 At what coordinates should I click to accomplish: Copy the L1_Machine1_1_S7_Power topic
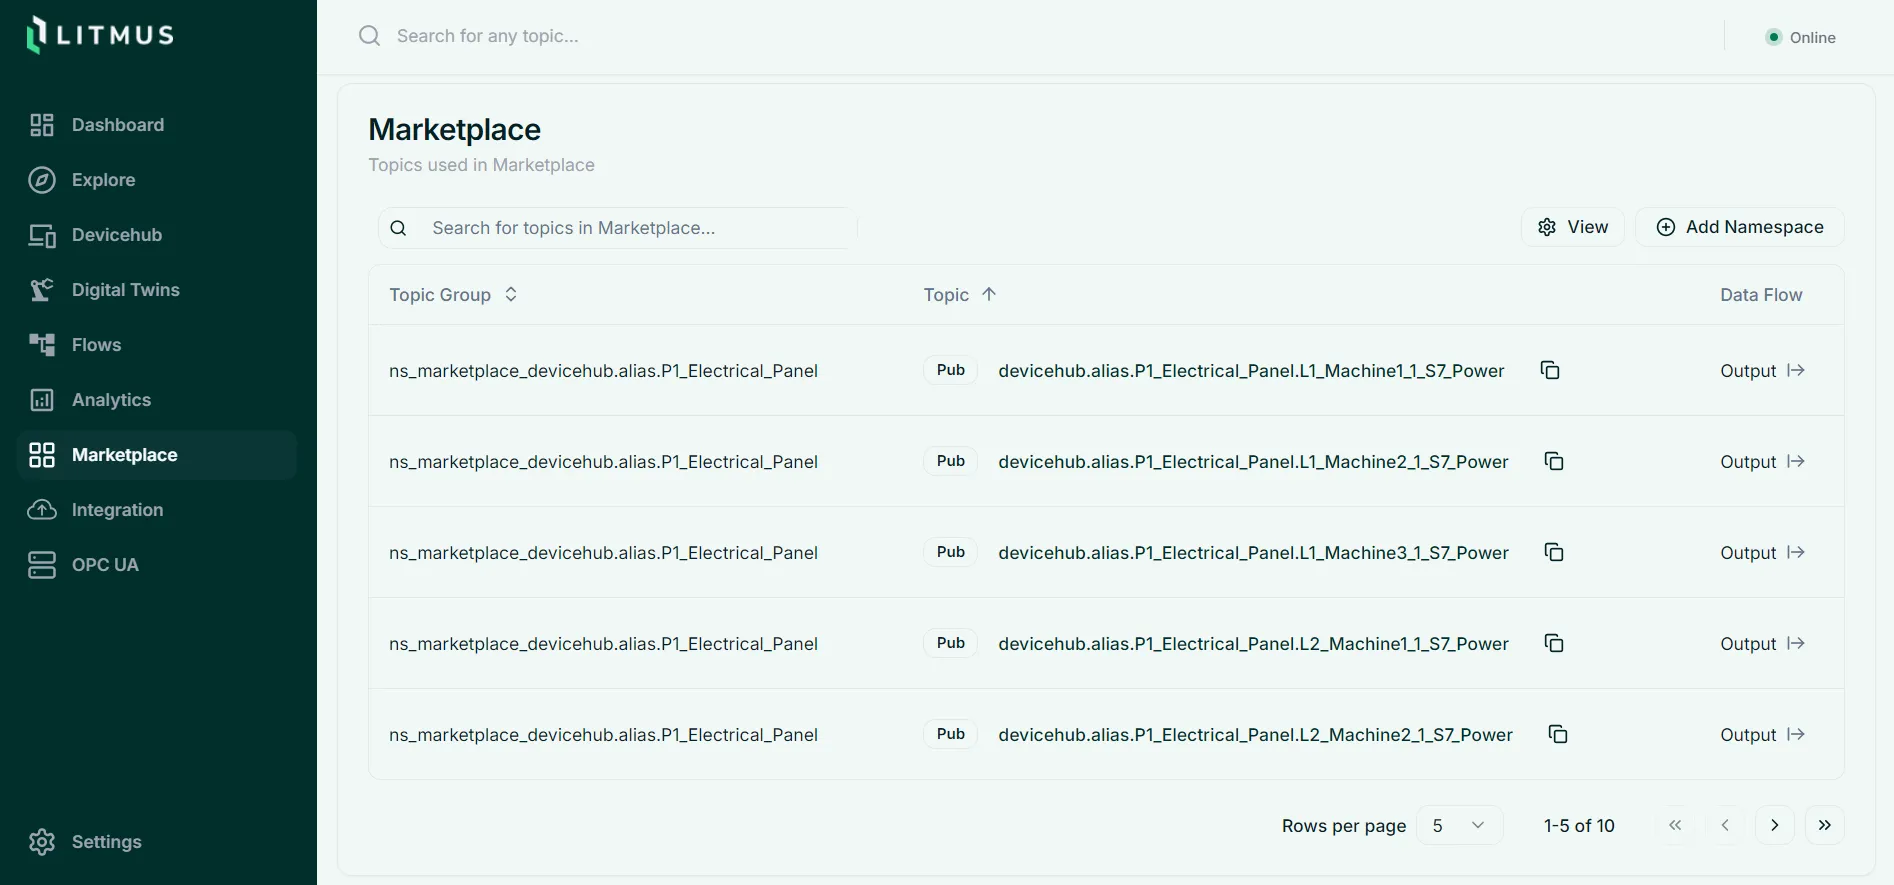(x=1550, y=371)
